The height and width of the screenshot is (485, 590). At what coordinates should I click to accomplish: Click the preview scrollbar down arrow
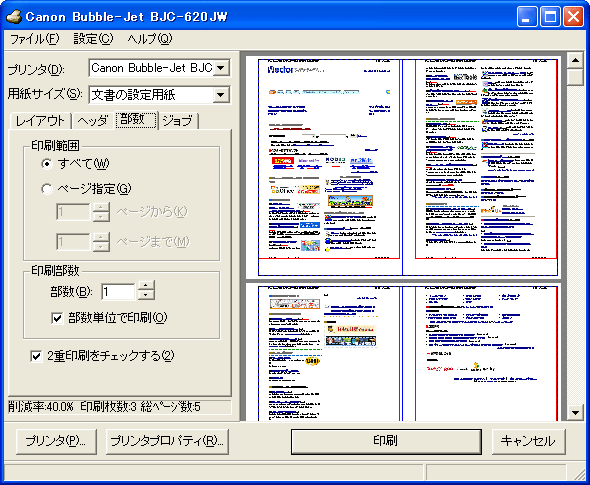575,413
